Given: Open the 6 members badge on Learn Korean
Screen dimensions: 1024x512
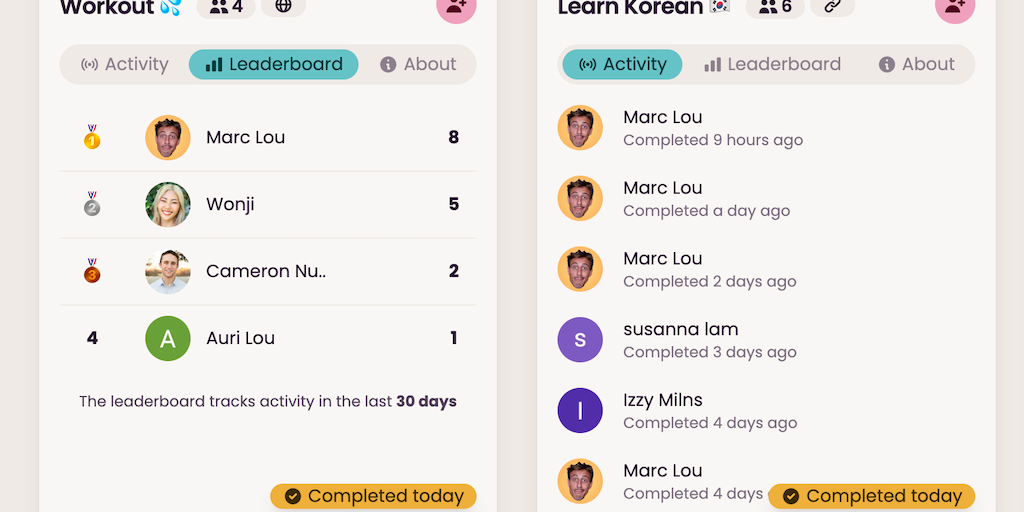Looking at the screenshot, I should pyautogui.click(x=775, y=7).
